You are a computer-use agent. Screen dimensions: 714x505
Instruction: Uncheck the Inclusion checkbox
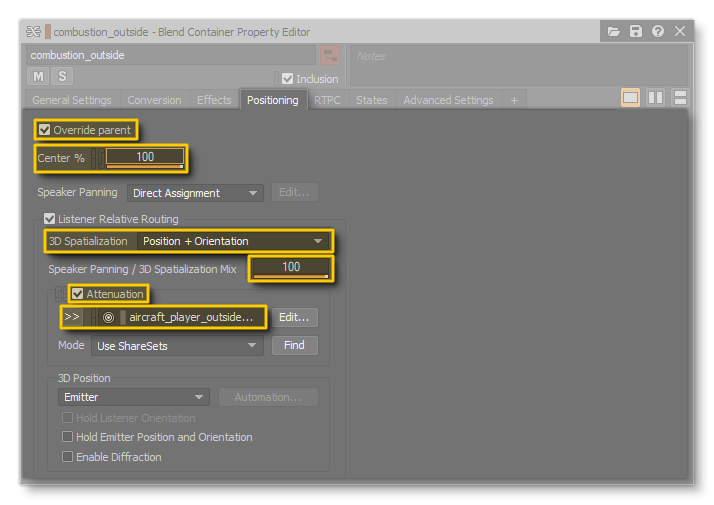tap(287, 79)
